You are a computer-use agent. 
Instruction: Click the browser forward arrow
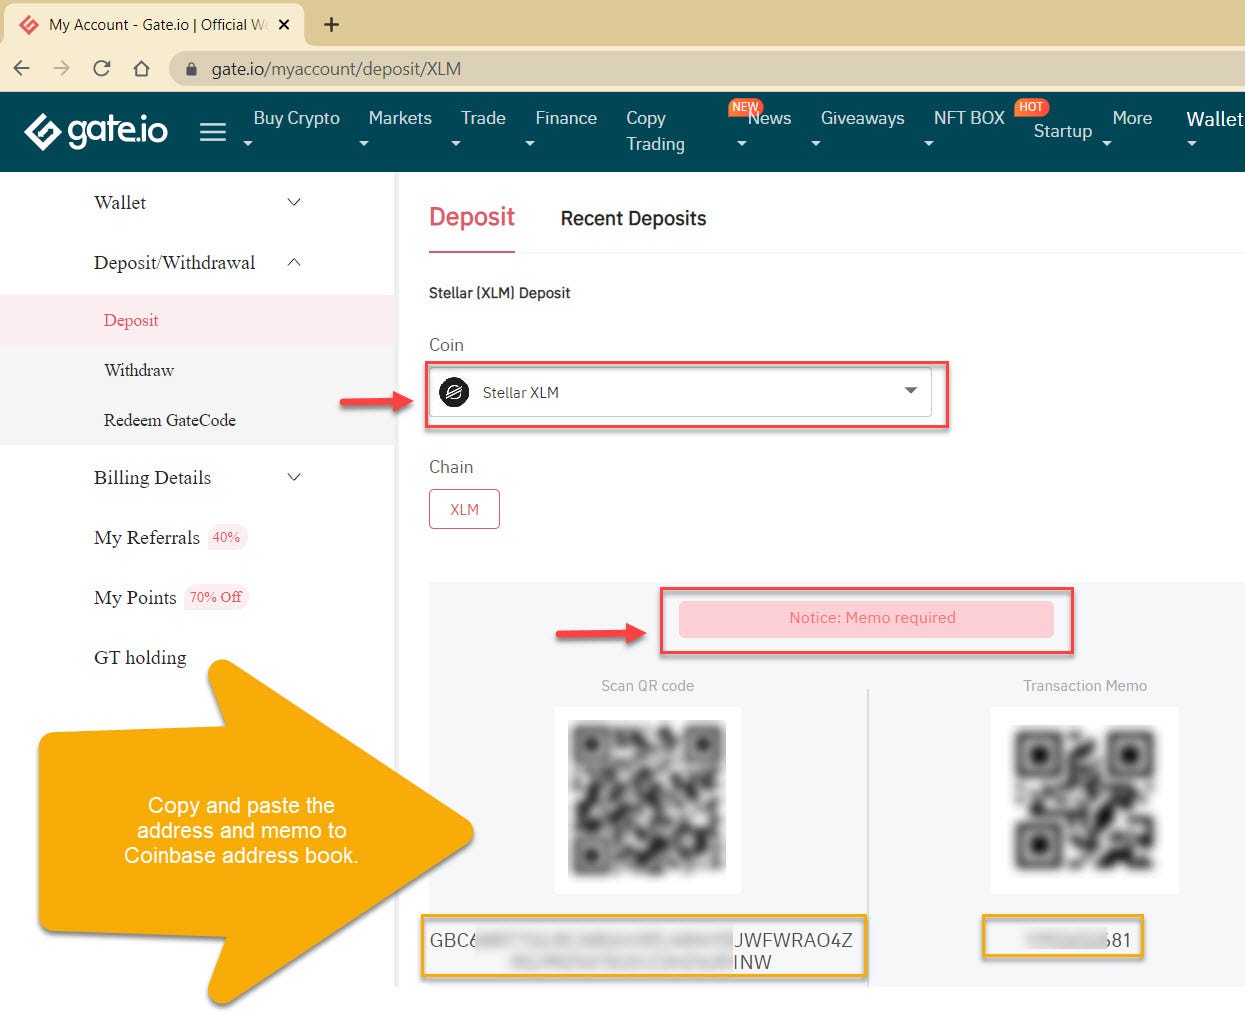coord(61,68)
